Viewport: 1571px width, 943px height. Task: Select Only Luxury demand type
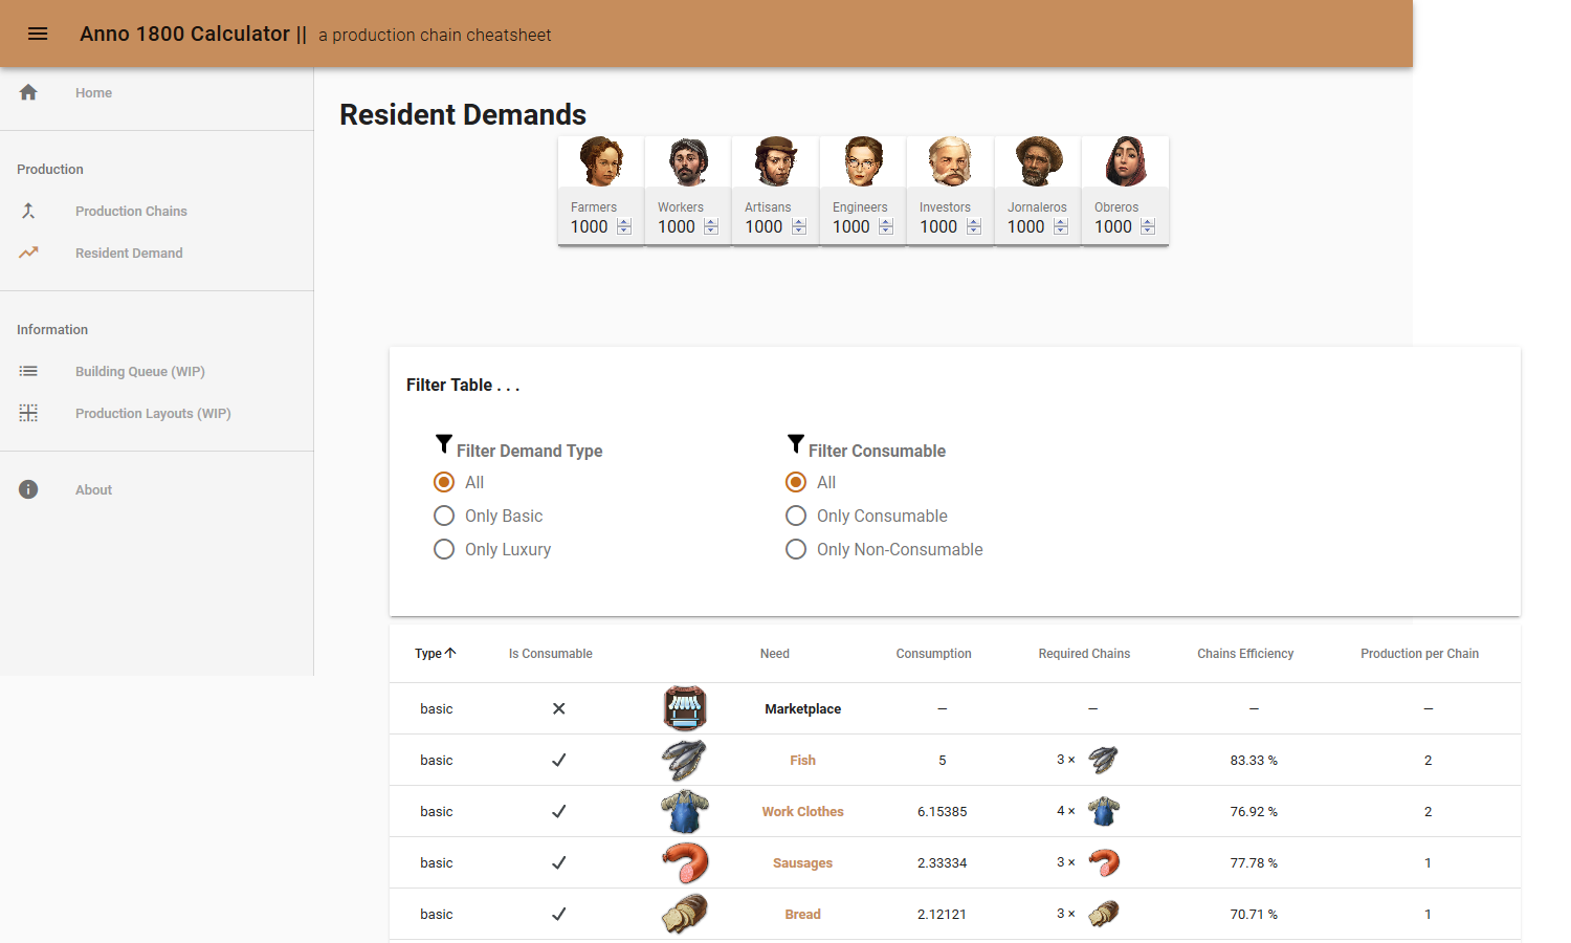pyautogui.click(x=444, y=549)
